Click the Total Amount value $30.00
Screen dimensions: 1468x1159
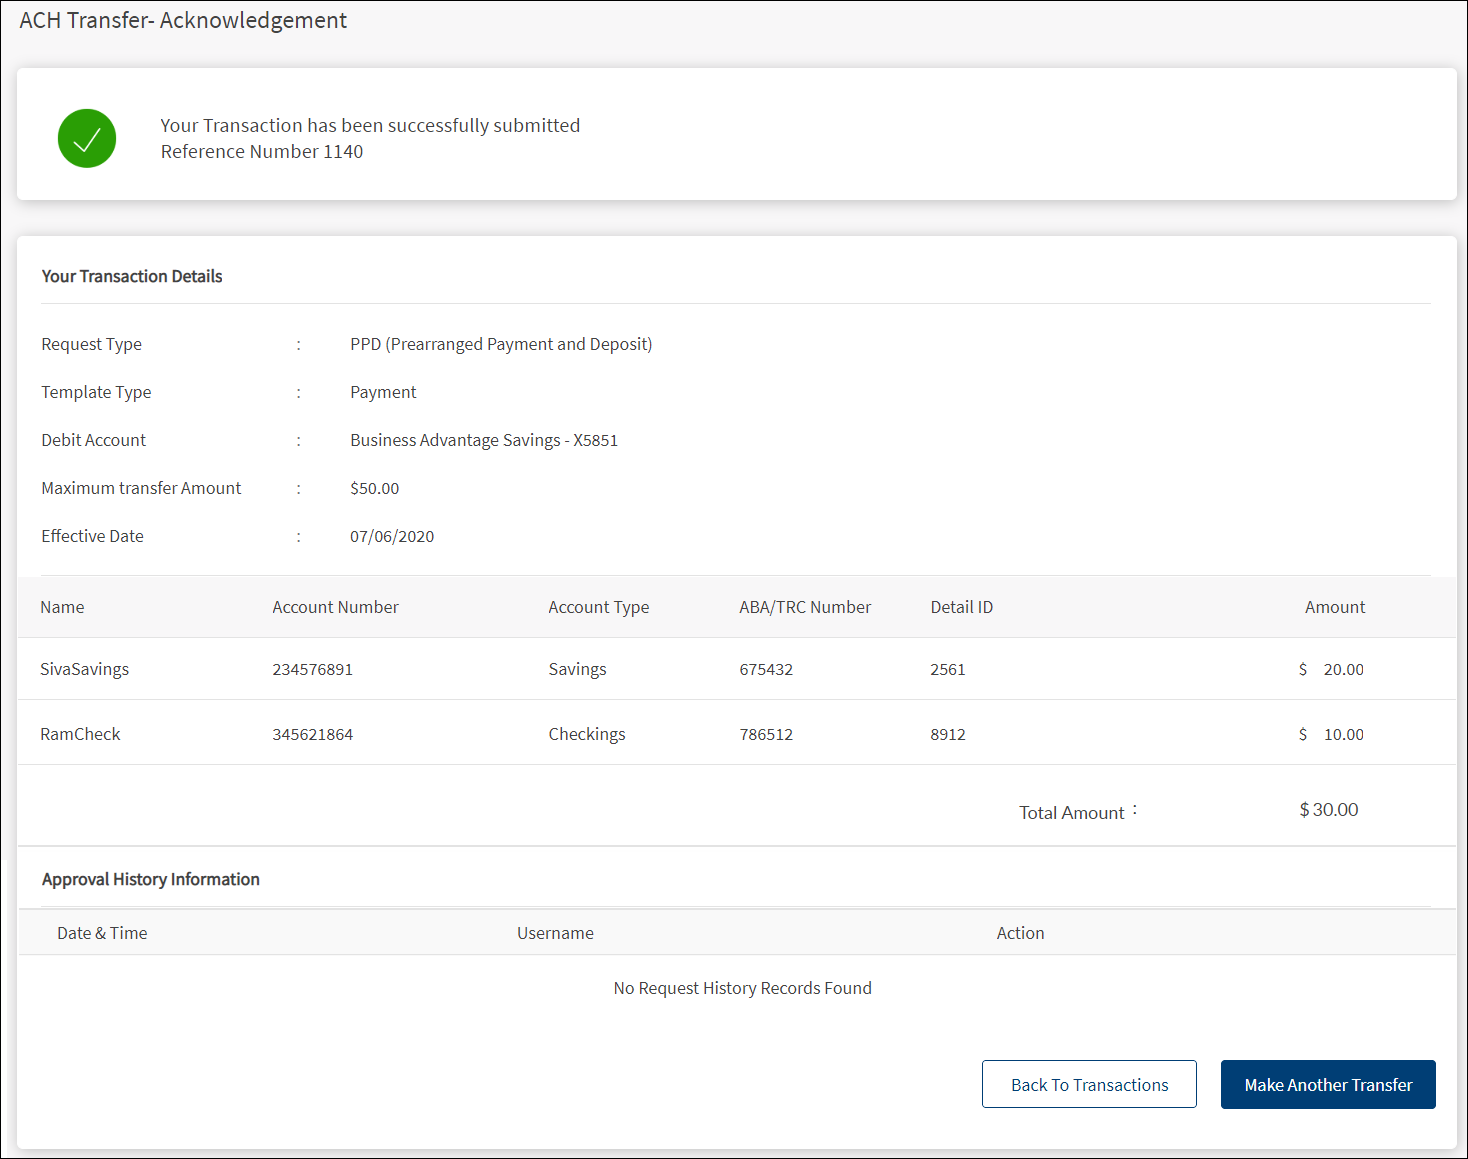coord(1328,810)
